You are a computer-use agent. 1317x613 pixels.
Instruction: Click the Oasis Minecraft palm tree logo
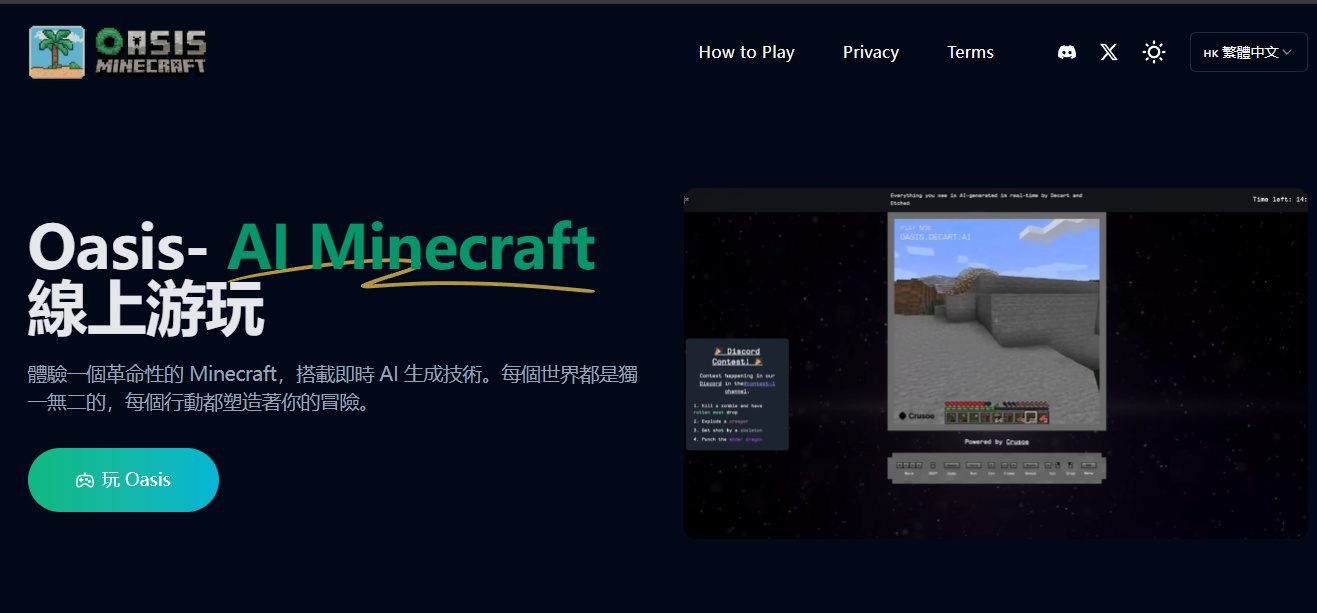pos(57,52)
